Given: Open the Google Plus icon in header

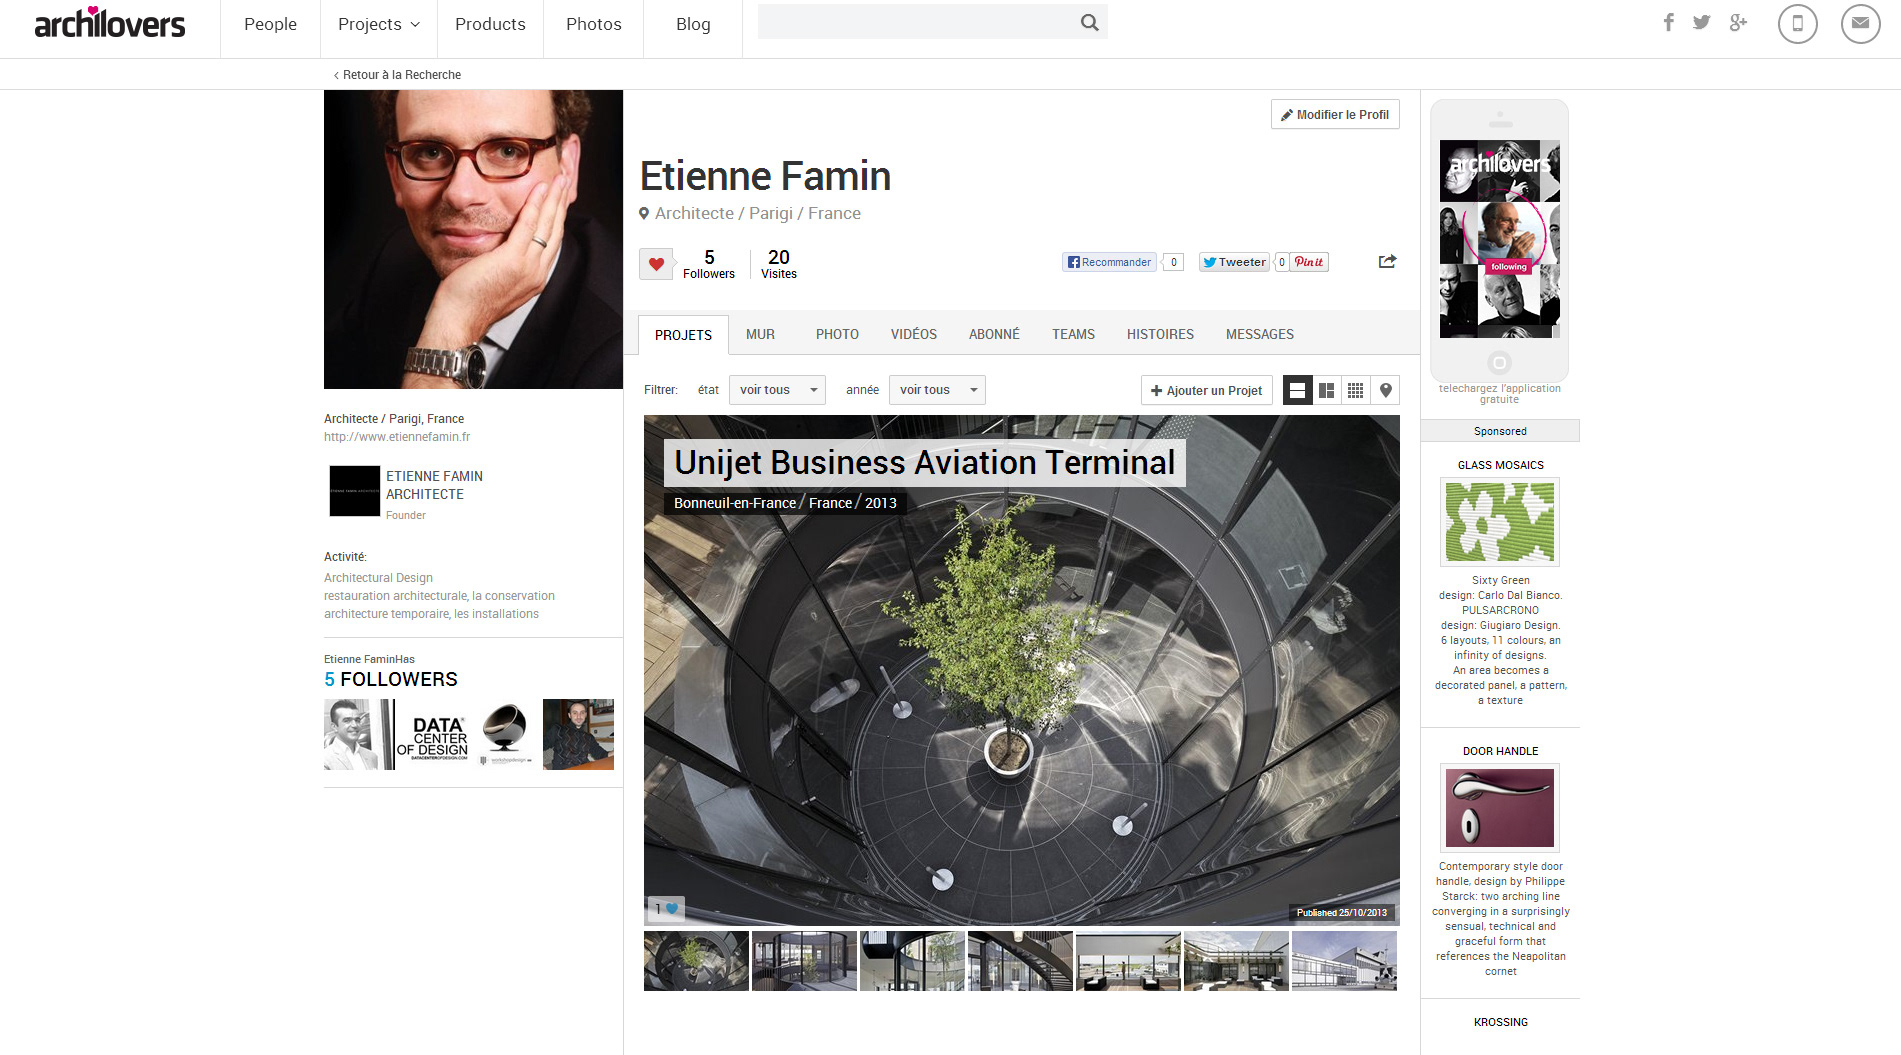Looking at the screenshot, I should click(x=1738, y=22).
